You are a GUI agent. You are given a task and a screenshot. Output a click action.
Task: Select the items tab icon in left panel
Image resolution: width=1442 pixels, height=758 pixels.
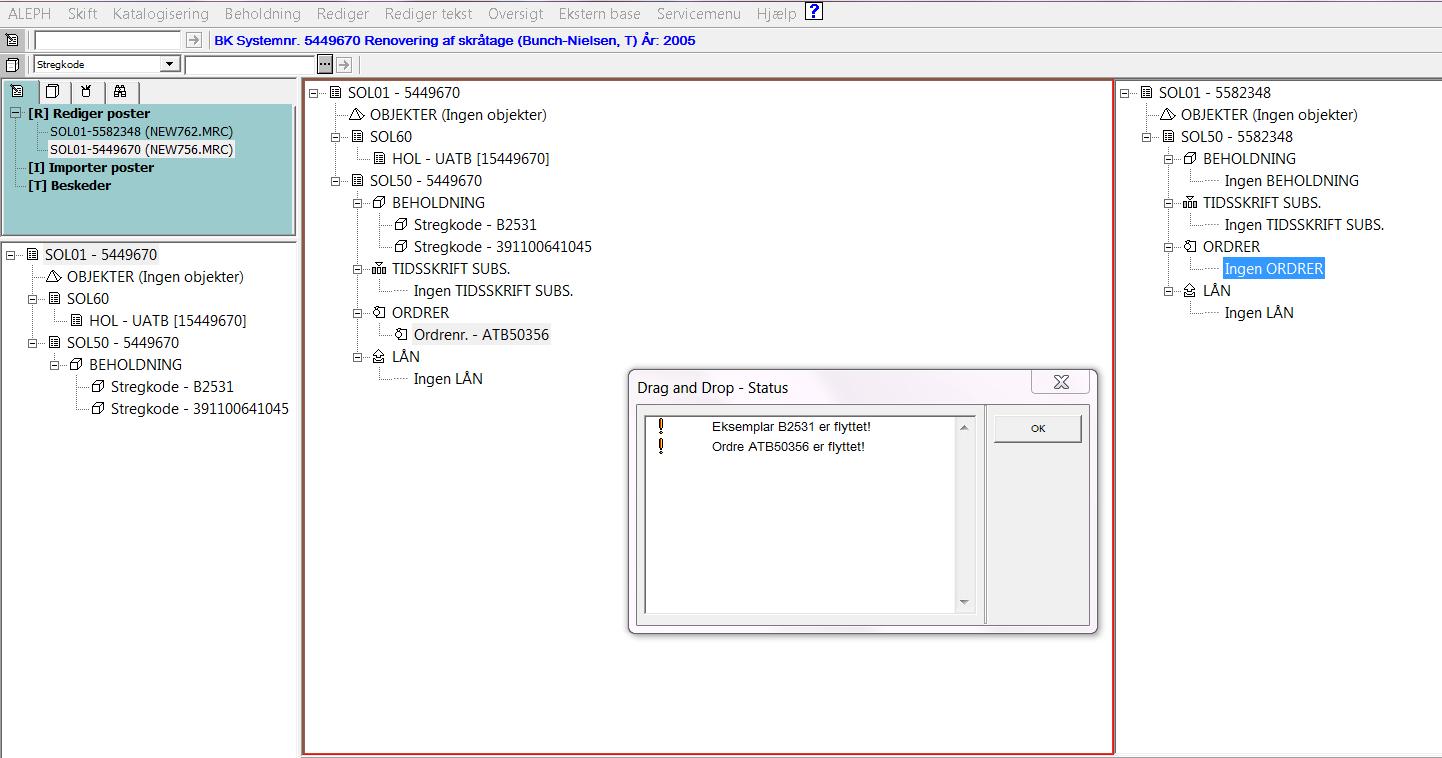[x=52, y=91]
